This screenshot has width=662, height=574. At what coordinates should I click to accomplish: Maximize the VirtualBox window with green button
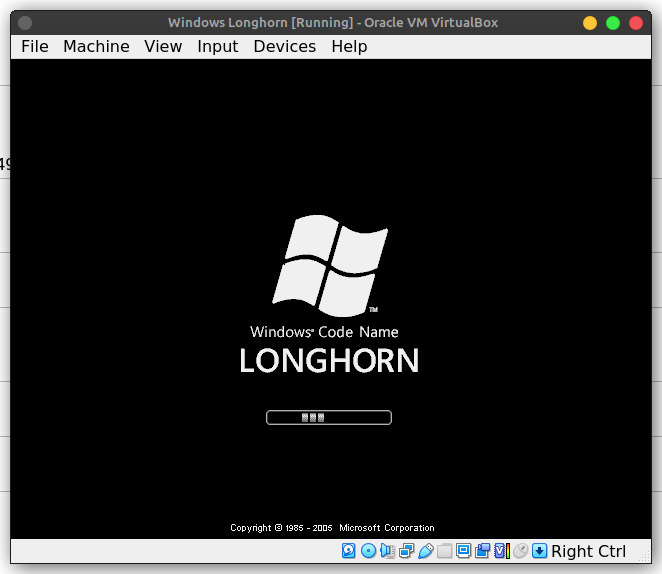pos(613,23)
